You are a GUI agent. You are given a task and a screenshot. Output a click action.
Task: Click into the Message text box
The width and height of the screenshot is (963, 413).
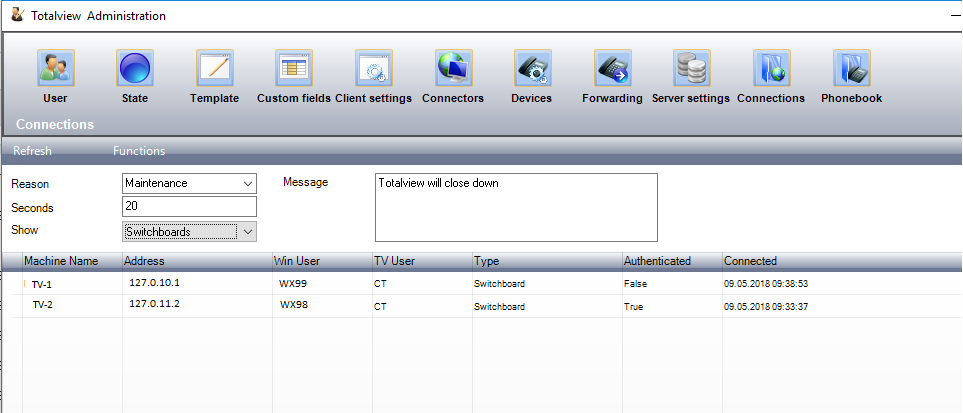point(516,208)
